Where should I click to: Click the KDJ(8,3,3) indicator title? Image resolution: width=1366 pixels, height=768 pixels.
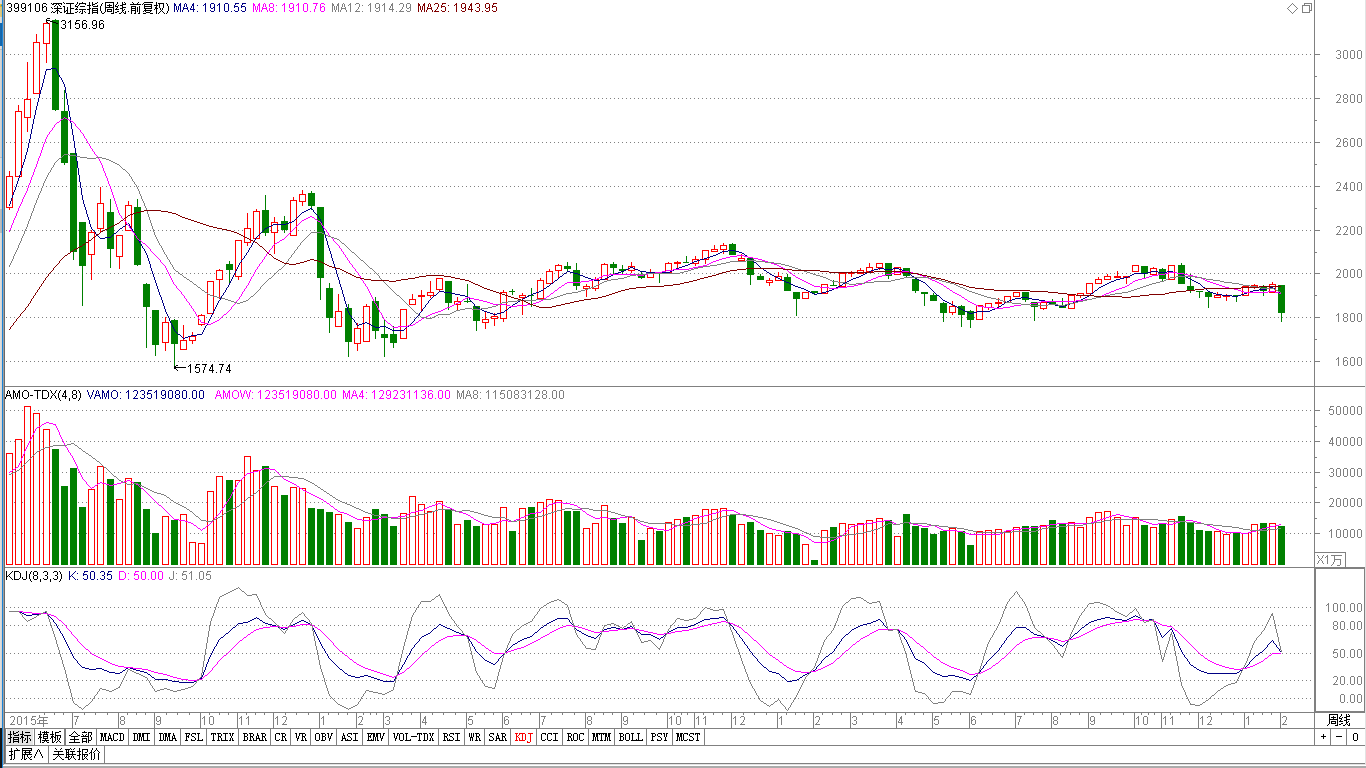tap(34, 576)
